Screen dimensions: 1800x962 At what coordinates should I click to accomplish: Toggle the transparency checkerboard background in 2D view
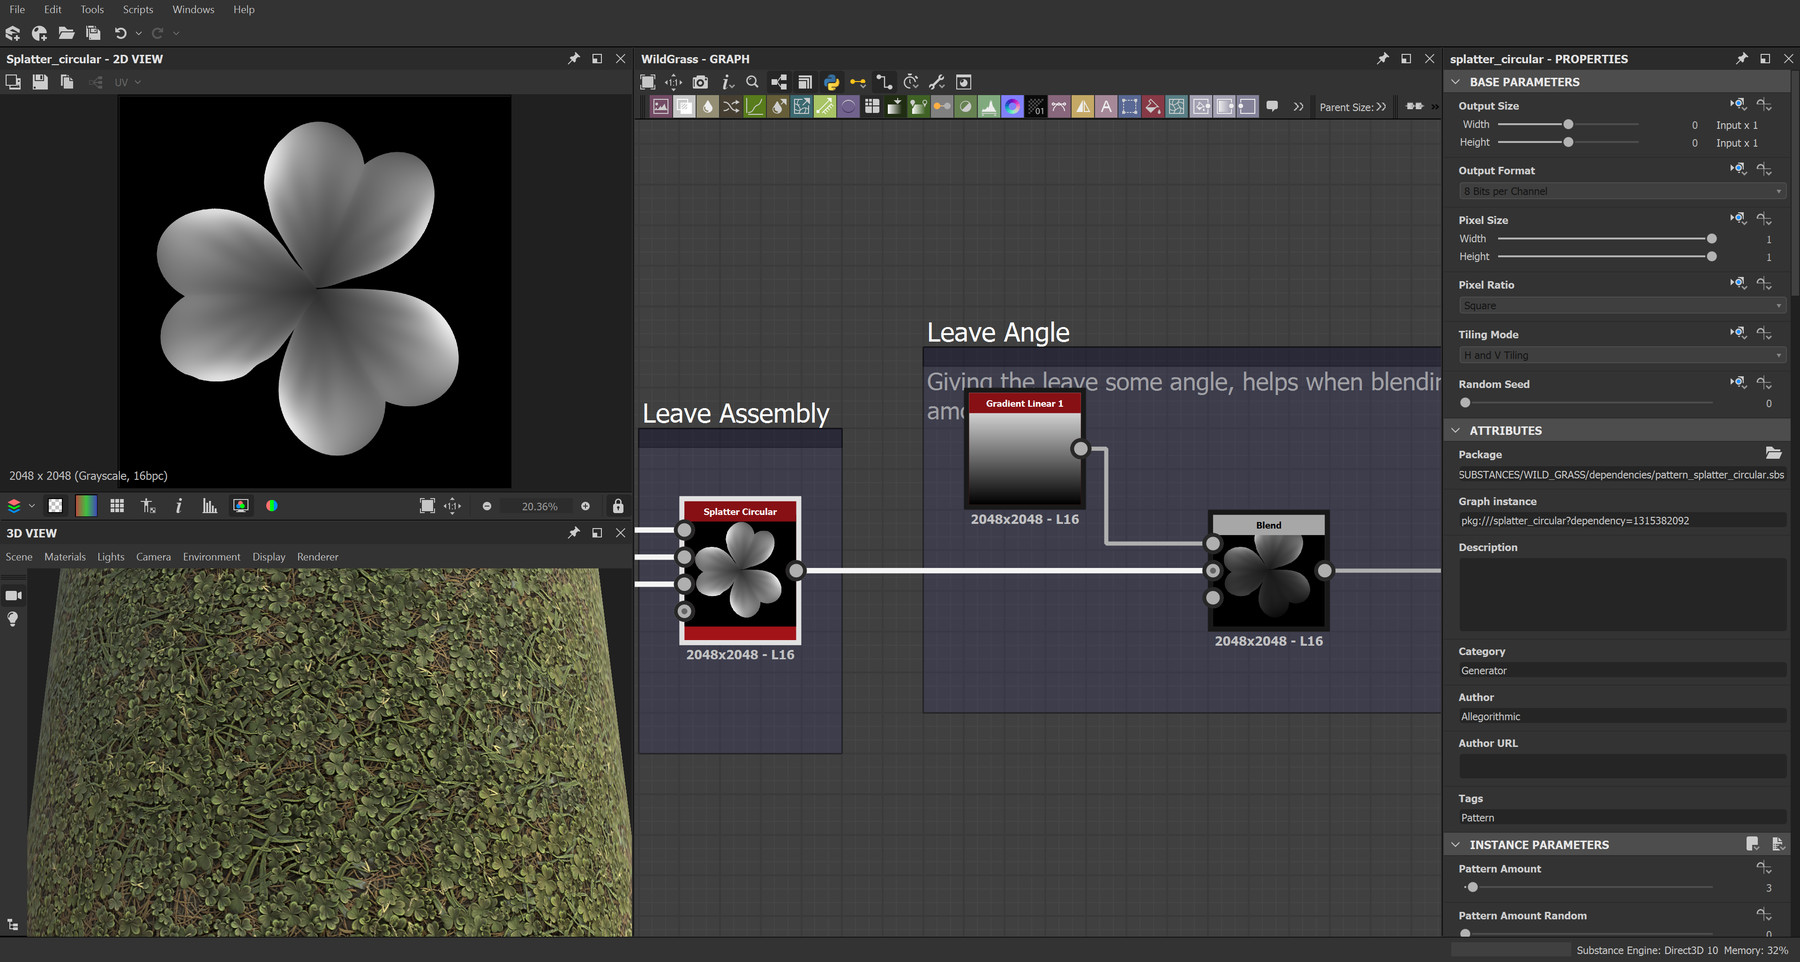click(57, 506)
